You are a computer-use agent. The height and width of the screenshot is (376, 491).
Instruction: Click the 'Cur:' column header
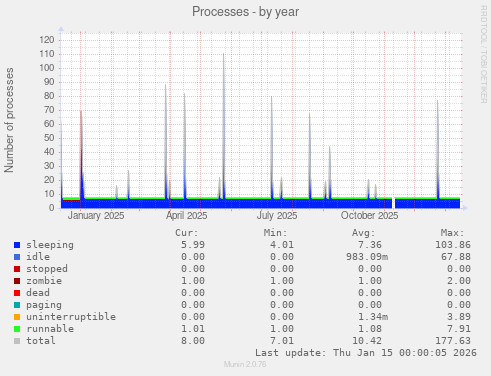[187, 233]
